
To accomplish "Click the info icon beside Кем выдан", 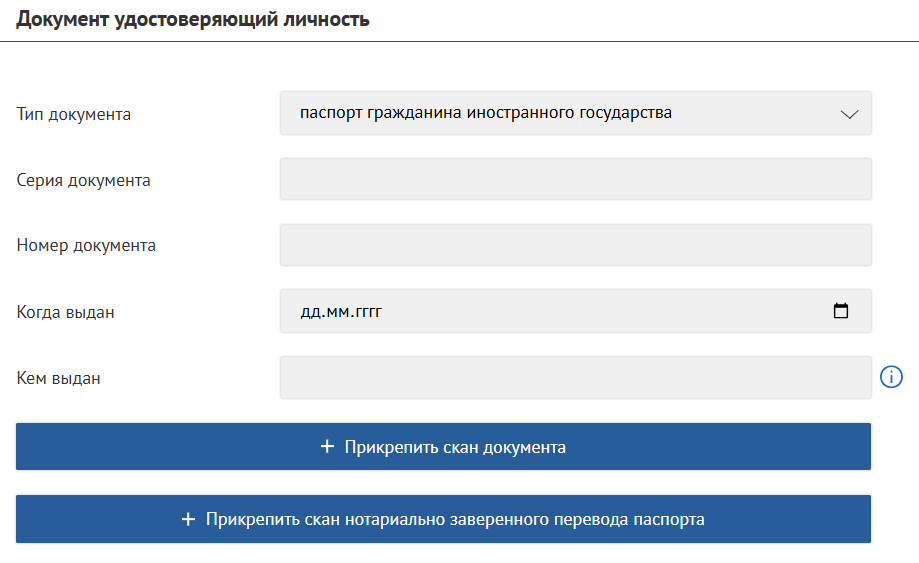I will coord(891,377).
